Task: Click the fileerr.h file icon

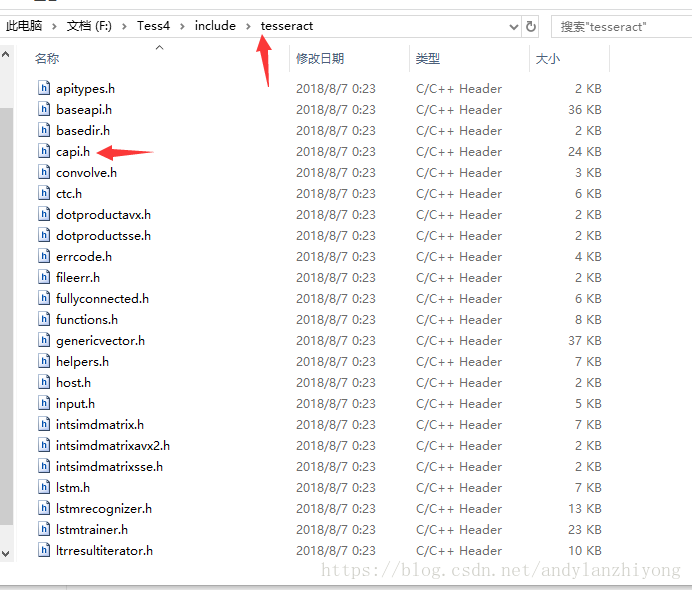Action: point(44,277)
